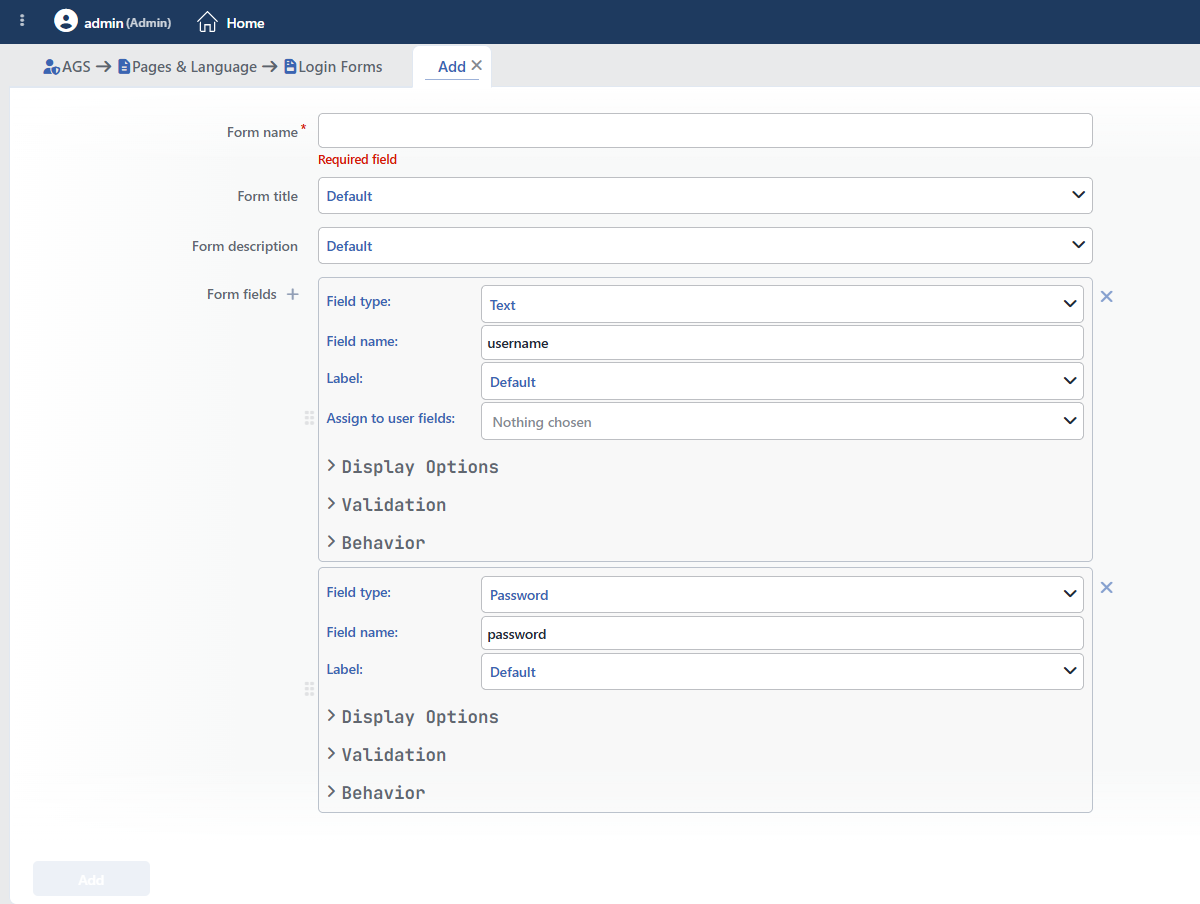Click the Login Forms document icon
The image size is (1200, 904).
pyautogui.click(x=290, y=67)
